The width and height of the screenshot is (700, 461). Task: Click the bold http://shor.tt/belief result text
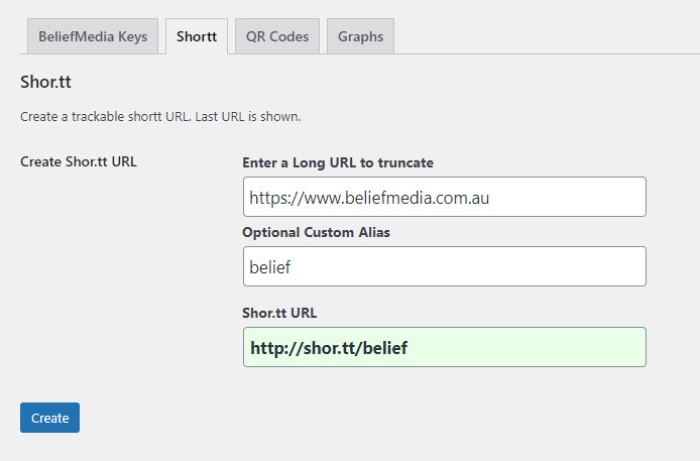(x=329, y=347)
